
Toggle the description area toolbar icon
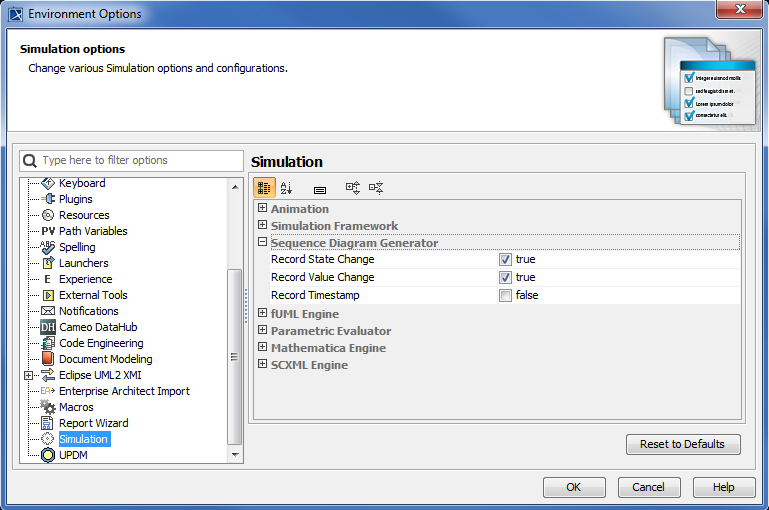point(320,190)
